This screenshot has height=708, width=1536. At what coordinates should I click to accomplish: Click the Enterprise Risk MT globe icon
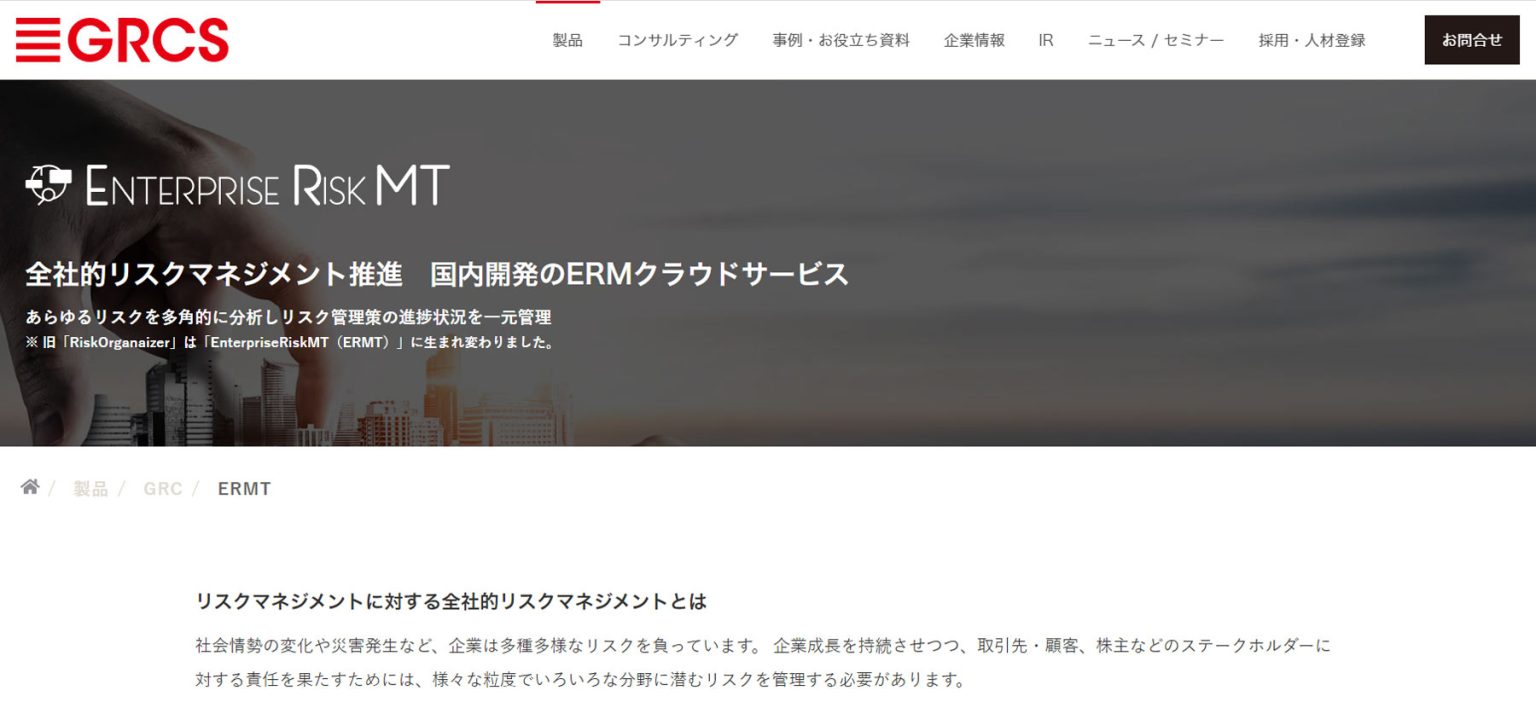[x=47, y=185]
